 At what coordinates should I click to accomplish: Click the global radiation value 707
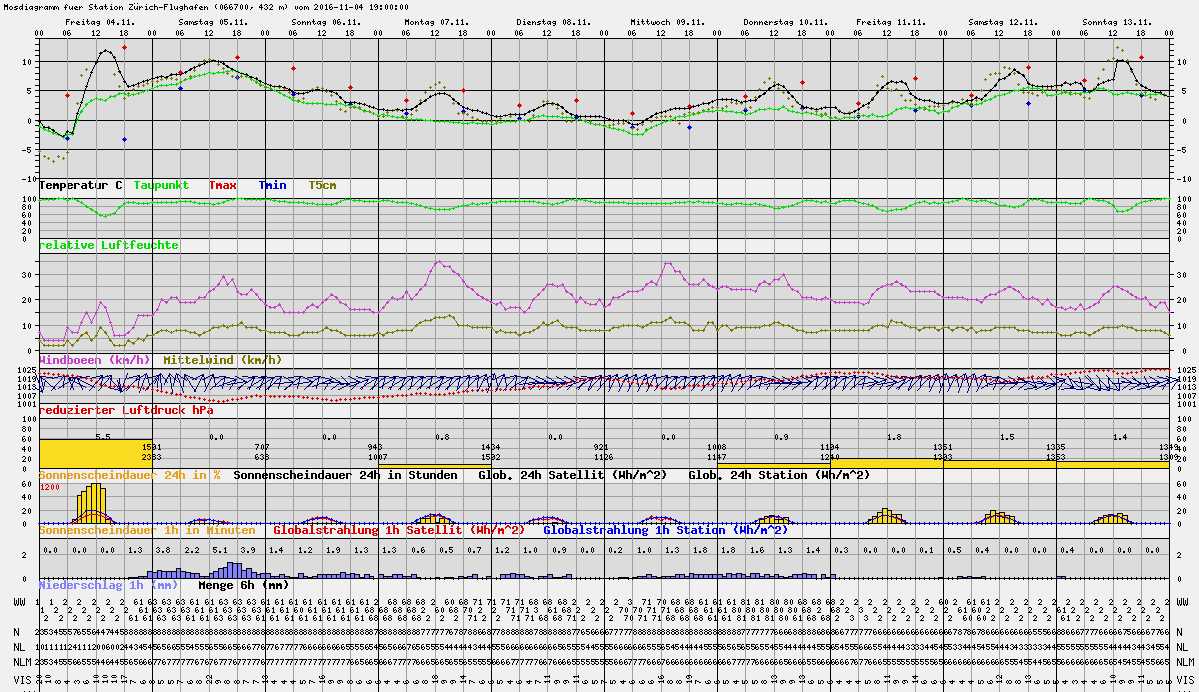pos(262,447)
